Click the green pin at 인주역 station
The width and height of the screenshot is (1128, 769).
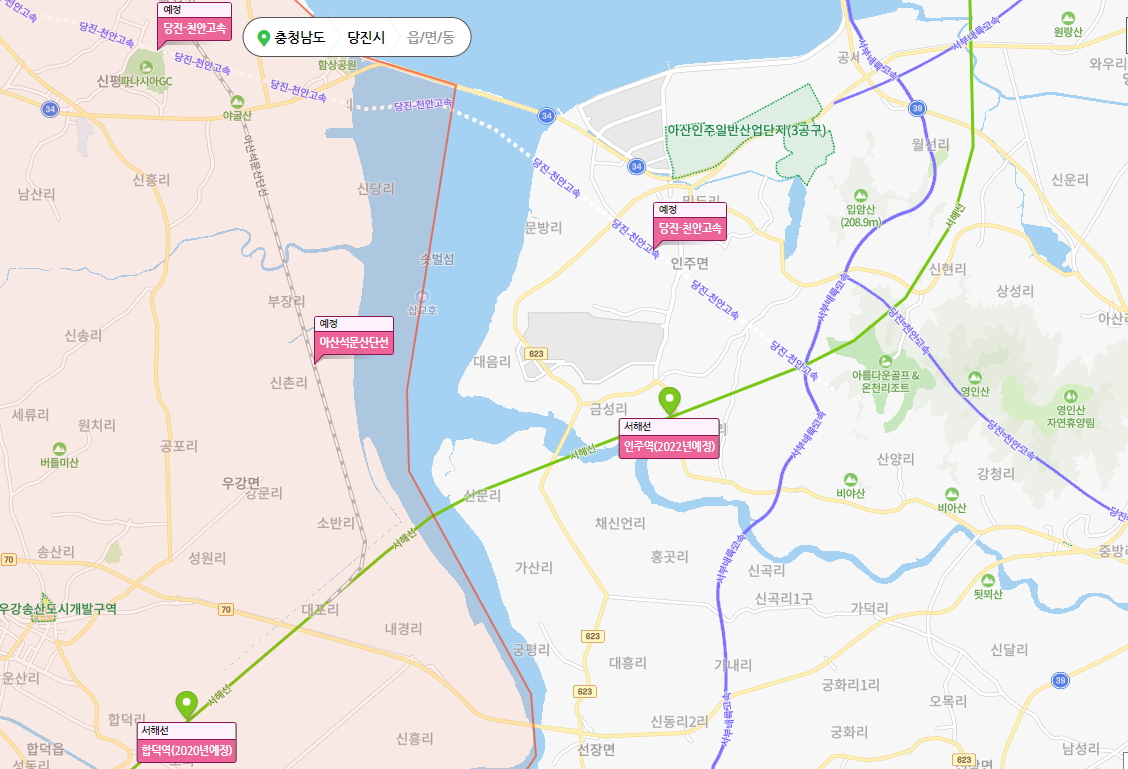[x=670, y=401]
